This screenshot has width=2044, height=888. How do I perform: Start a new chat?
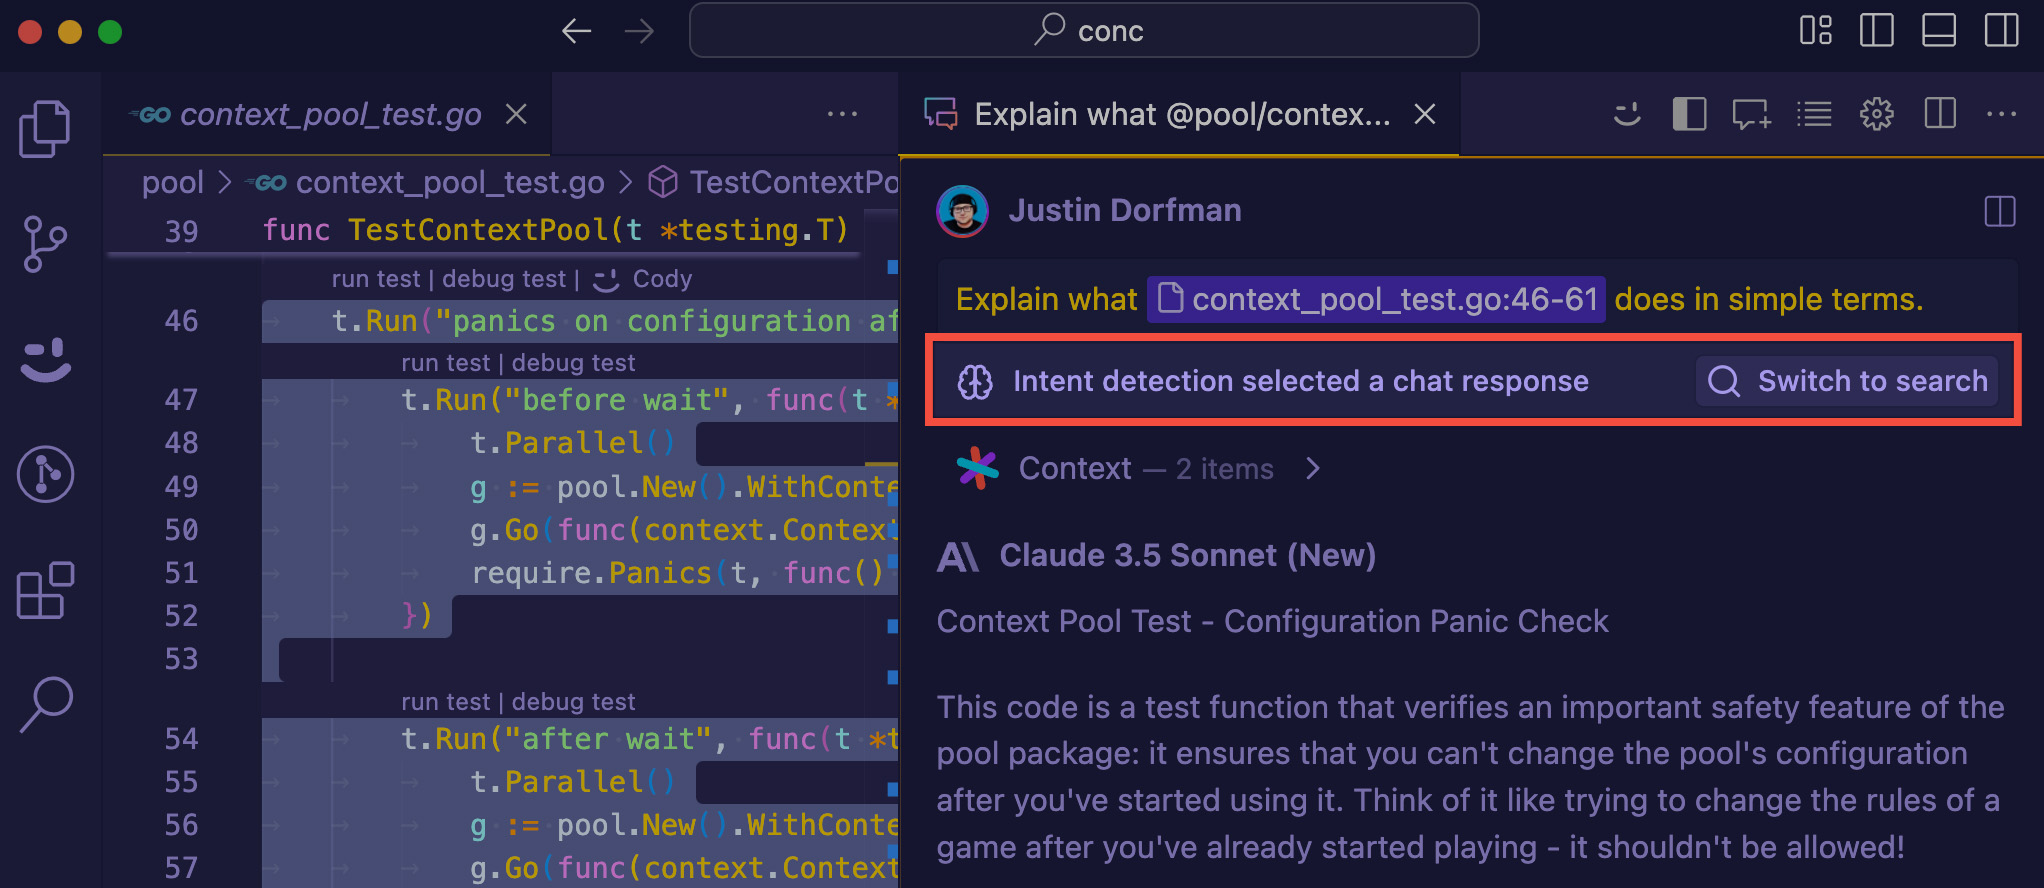pyautogui.click(x=1751, y=114)
